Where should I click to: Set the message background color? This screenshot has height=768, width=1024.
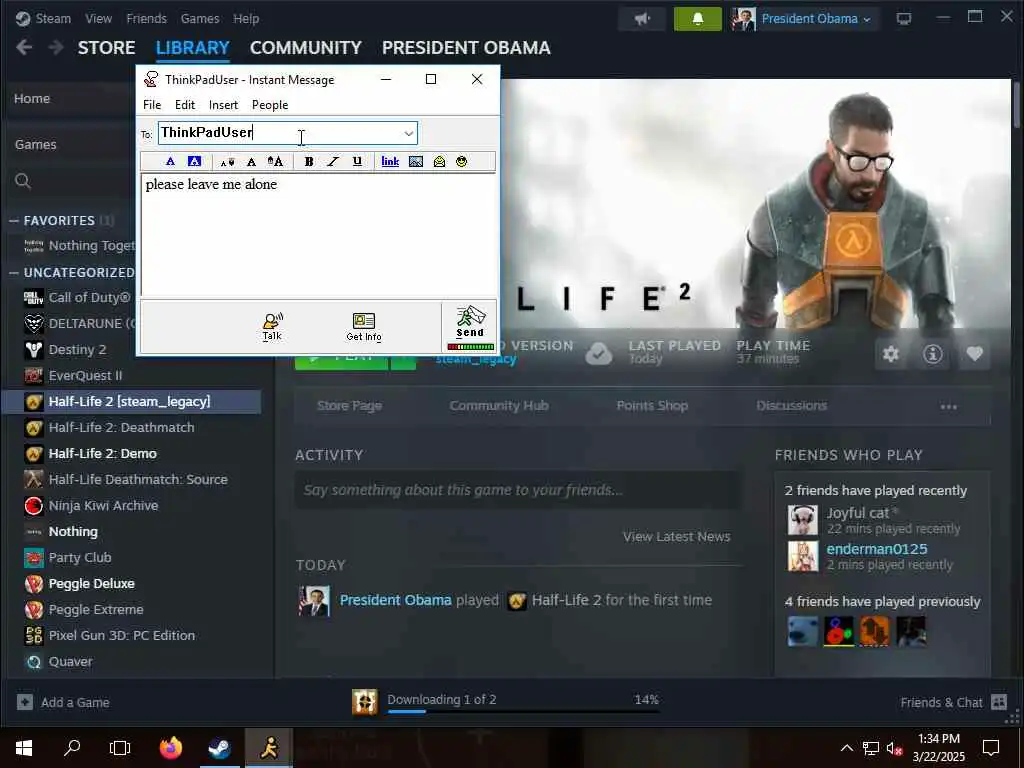click(x=195, y=161)
